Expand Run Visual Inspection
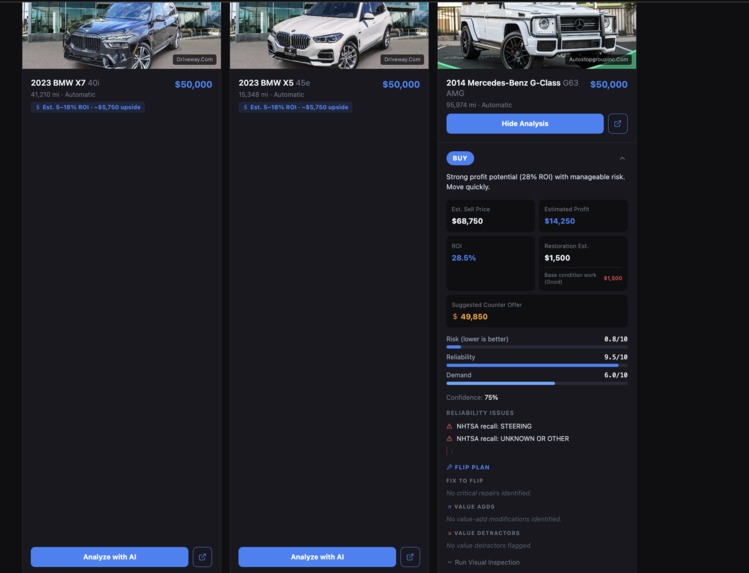The image size is (749, 573). pos(483,562)
